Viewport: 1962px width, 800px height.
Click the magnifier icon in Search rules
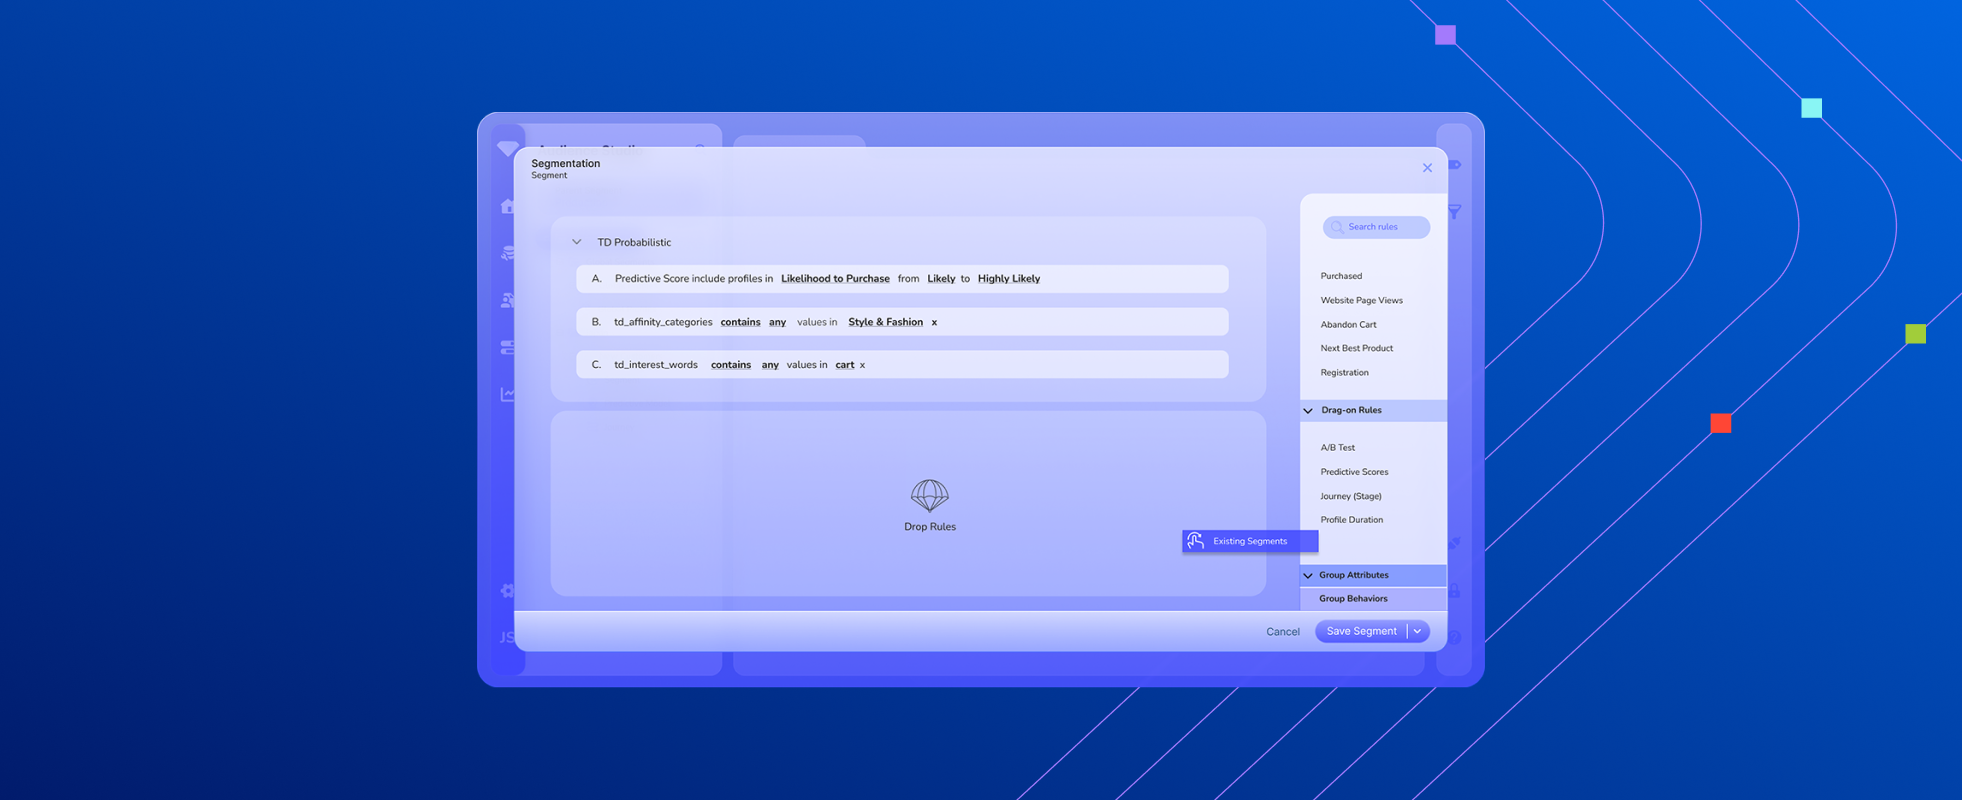click(x=1337, y=227)
